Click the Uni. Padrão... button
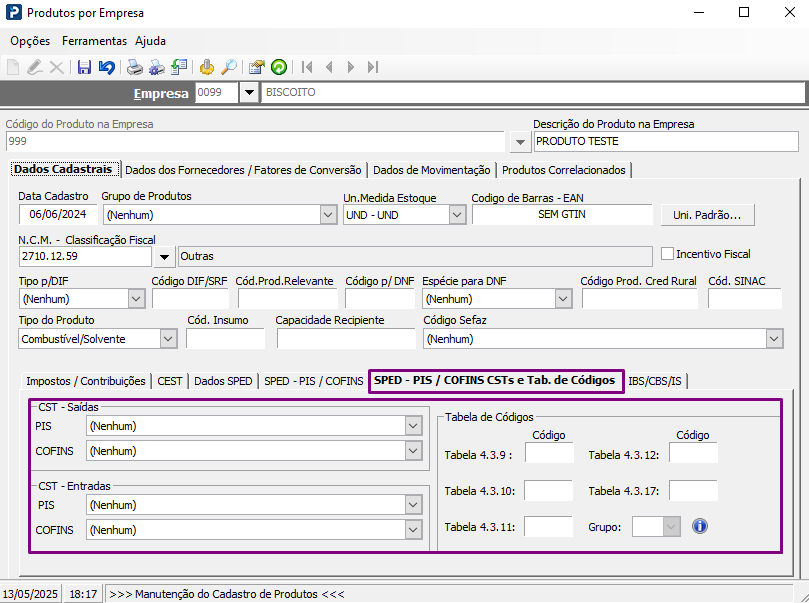The height and width of the screenshot is (603, 809). 707,215
